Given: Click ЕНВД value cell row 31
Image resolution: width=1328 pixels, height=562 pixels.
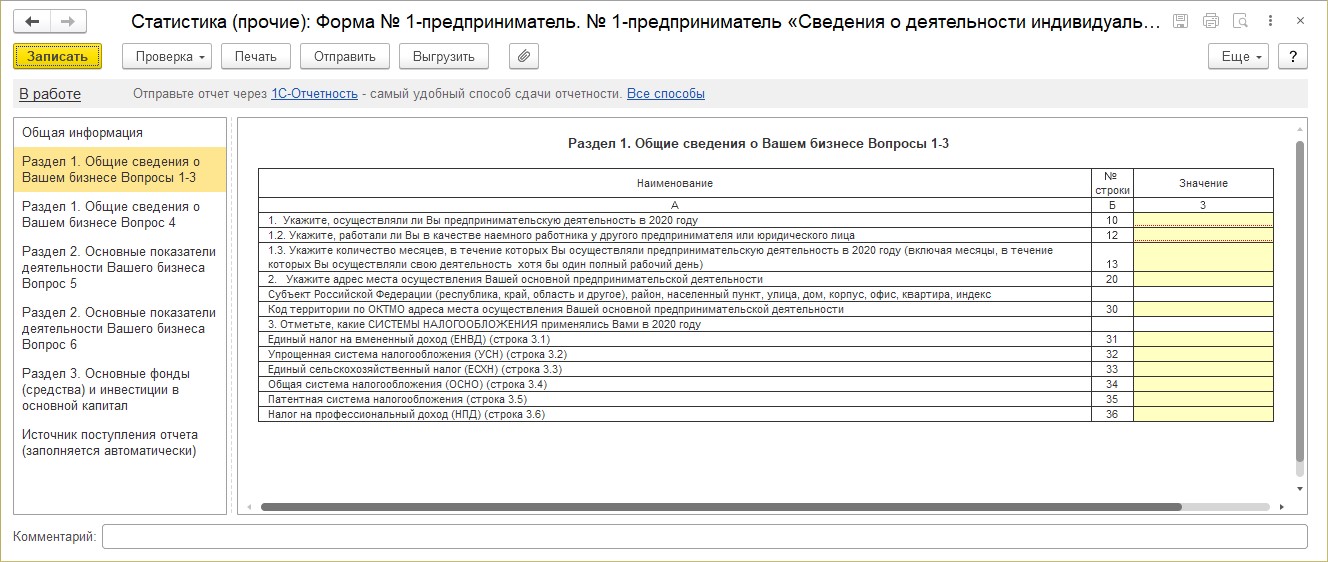Looking at the screenshot, I should click(1203, 339).
